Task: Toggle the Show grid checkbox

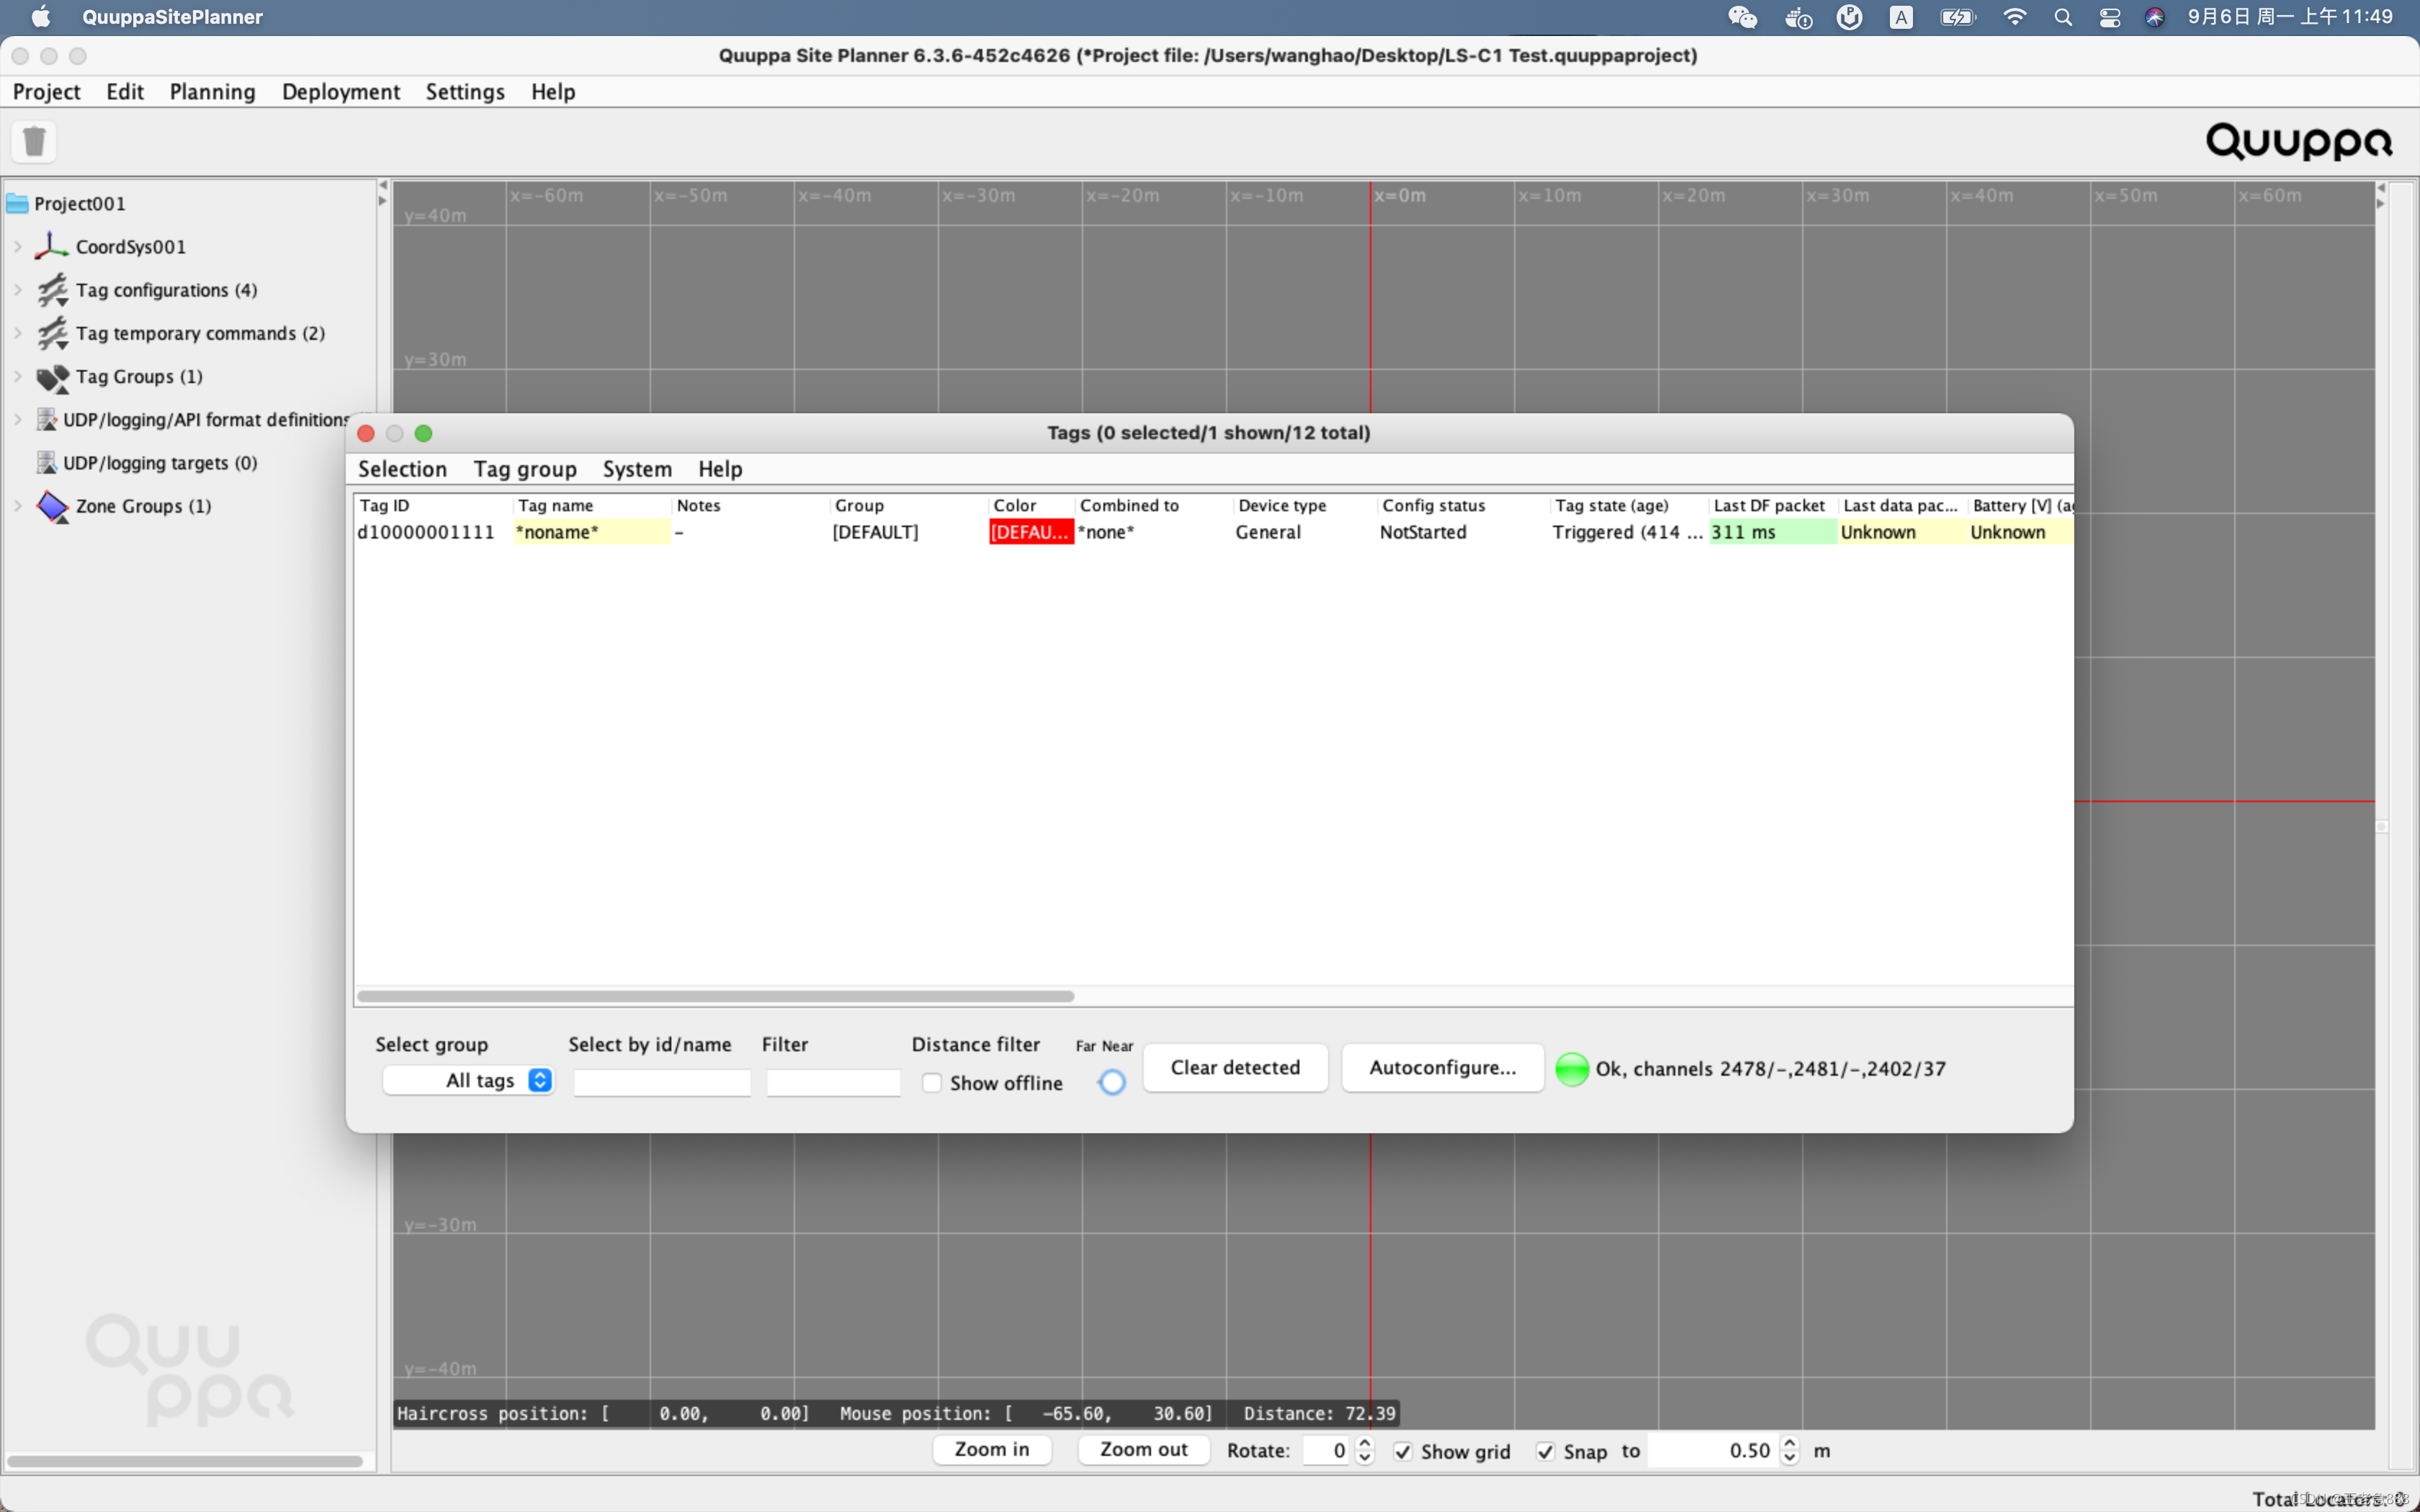Action: point(1403,1451)
